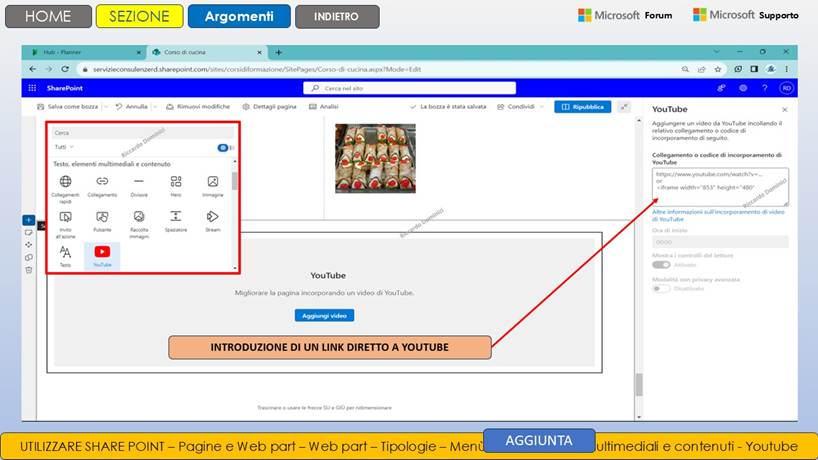
Task: Click the collapse/expand icon next to Ripubblica
Action: click(624, 107)
